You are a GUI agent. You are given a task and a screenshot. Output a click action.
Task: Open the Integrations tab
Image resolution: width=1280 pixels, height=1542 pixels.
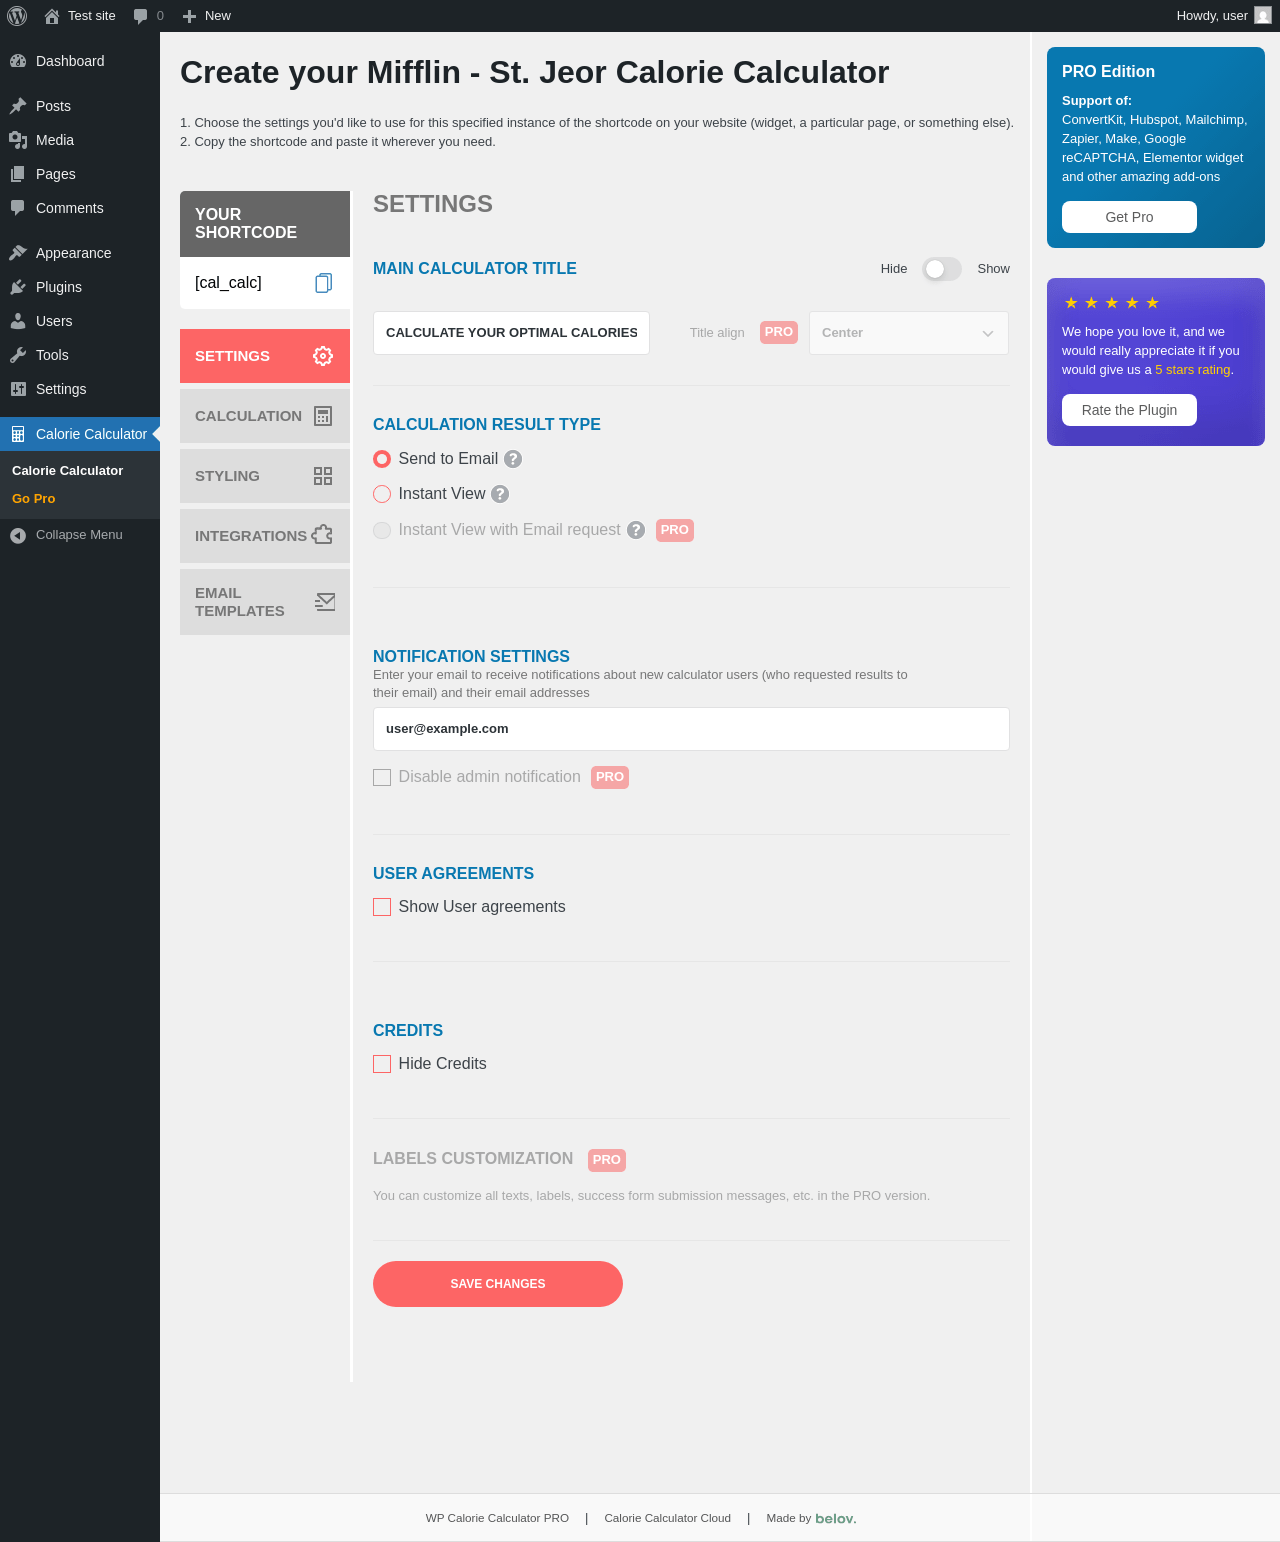tap(265, 536)
